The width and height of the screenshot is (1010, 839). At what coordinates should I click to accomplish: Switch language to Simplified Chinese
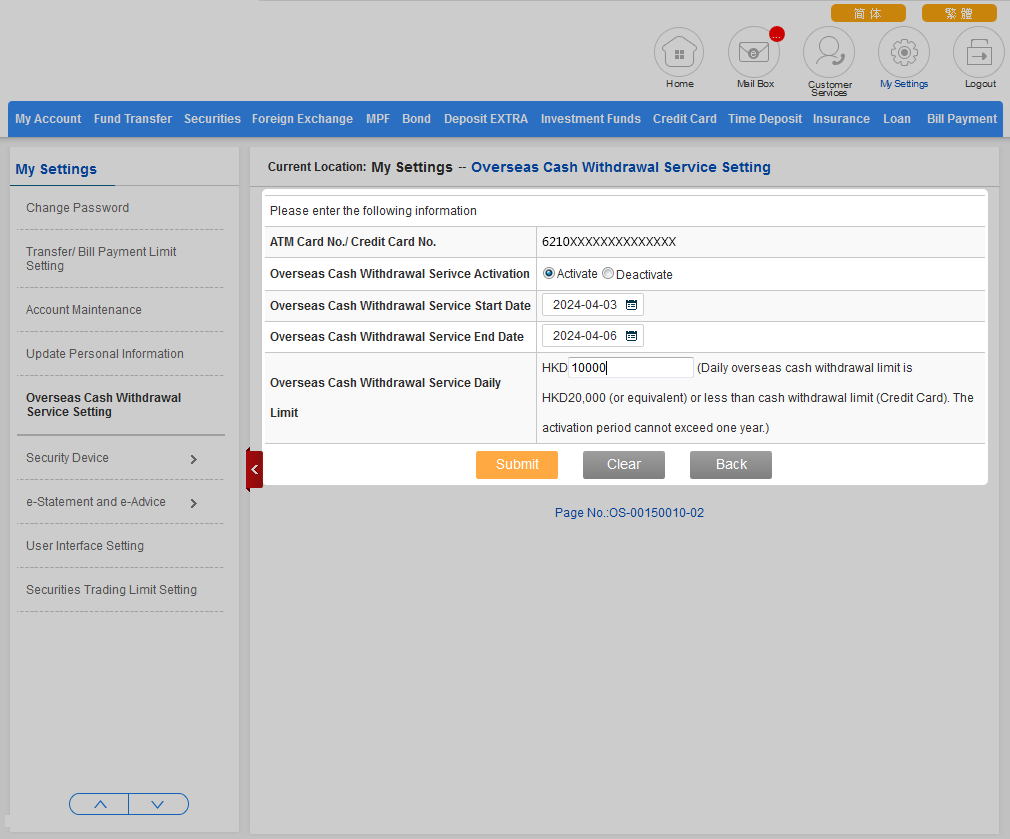tap(867, 13)
